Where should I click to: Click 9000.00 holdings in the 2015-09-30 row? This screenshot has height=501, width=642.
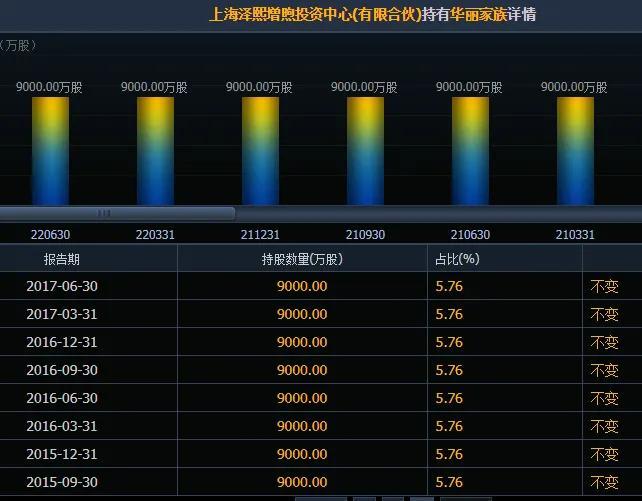coord(302,482)
